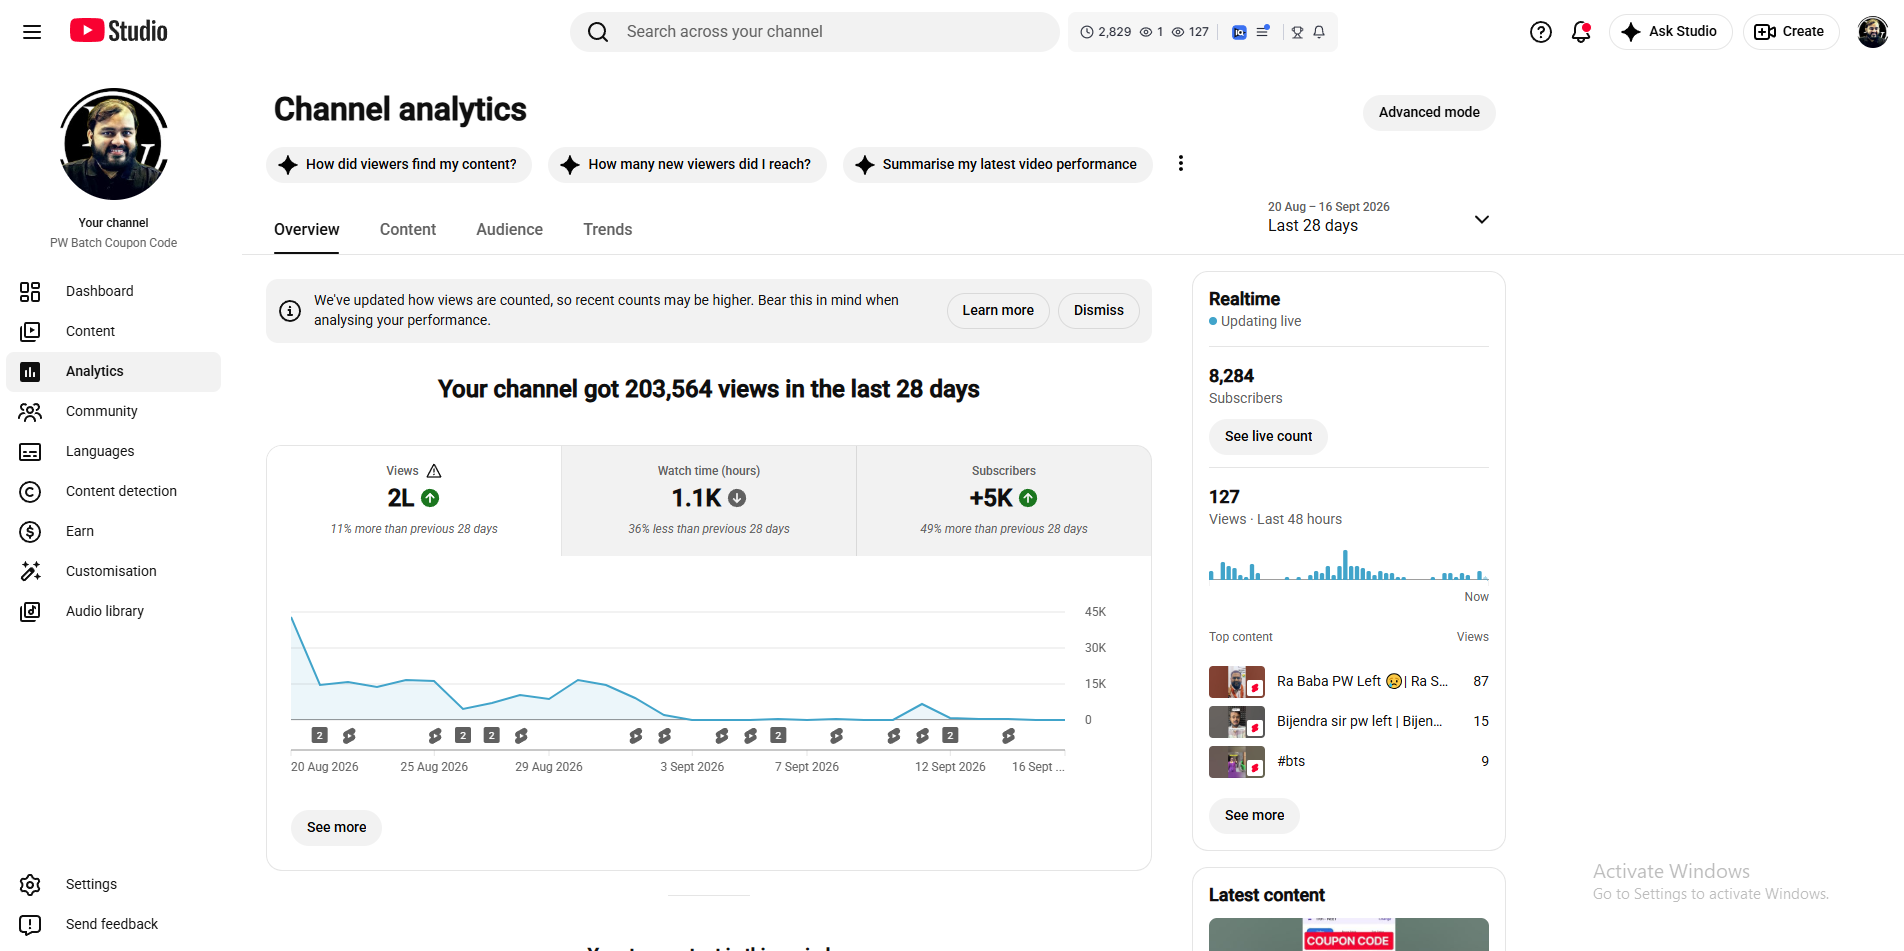The image size is (1904, 951).
Task: Open Community section in sidebar
Action: tap(113, 411)
